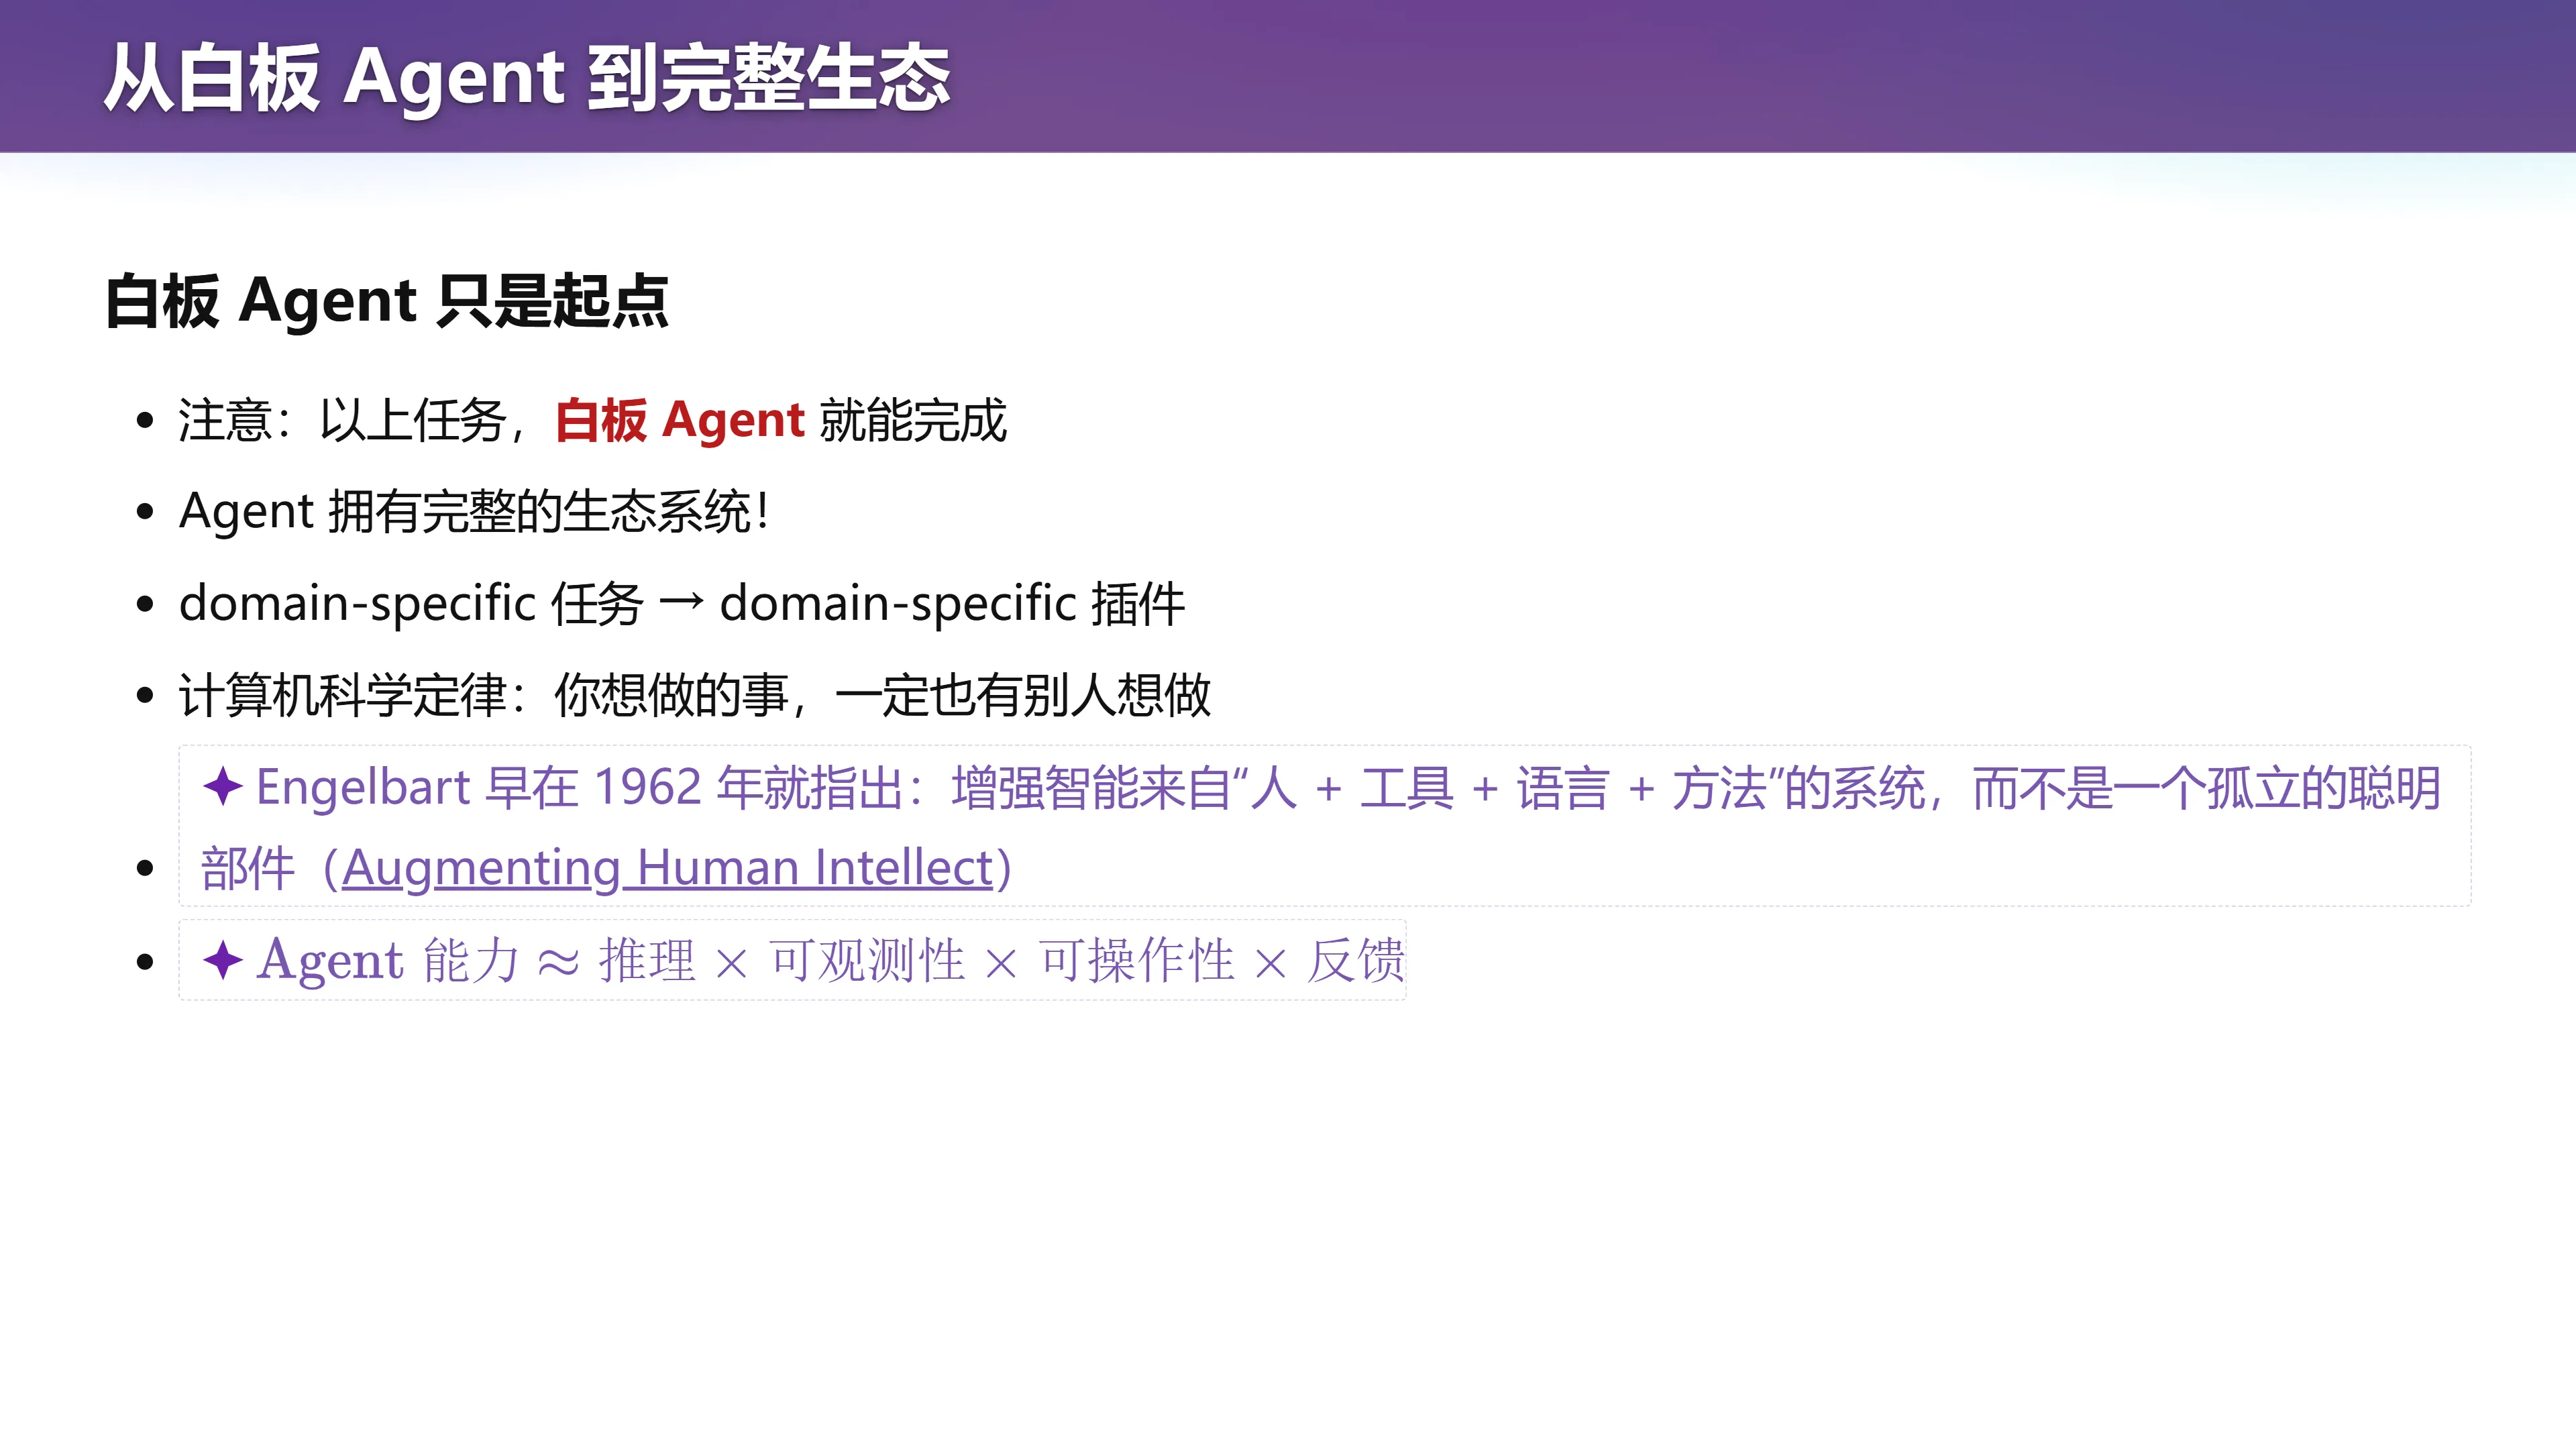The image size is (2576, 1449).
Task: Click 可观测性 in the Agent formula
Action: click(867, 960)
